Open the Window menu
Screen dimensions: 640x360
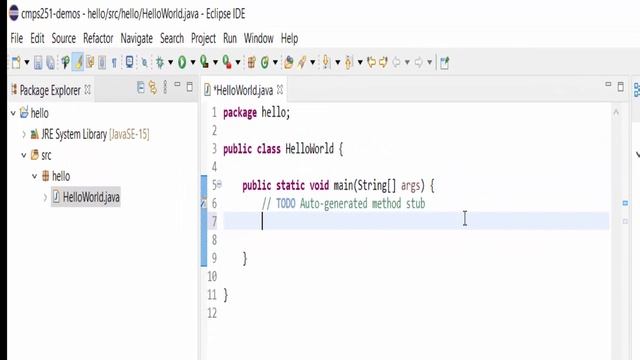pos(259,38)
